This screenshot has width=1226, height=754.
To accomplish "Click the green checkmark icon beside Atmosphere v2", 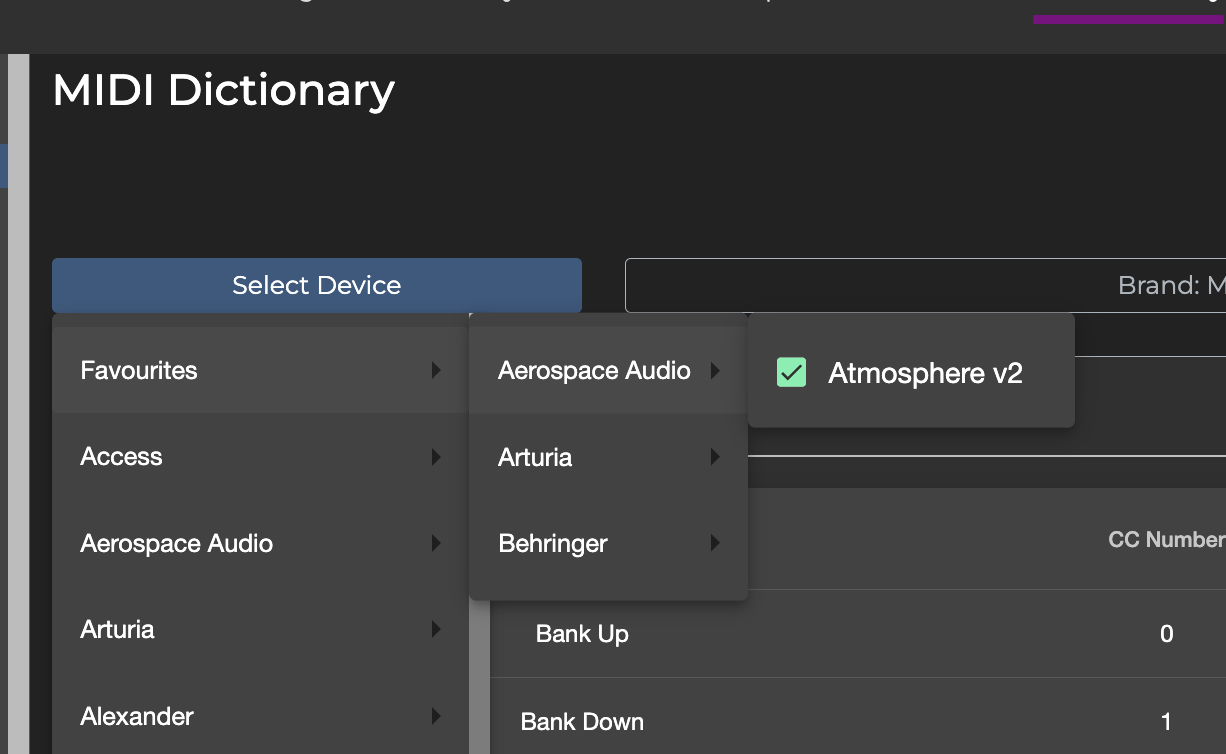I will 791,372.
